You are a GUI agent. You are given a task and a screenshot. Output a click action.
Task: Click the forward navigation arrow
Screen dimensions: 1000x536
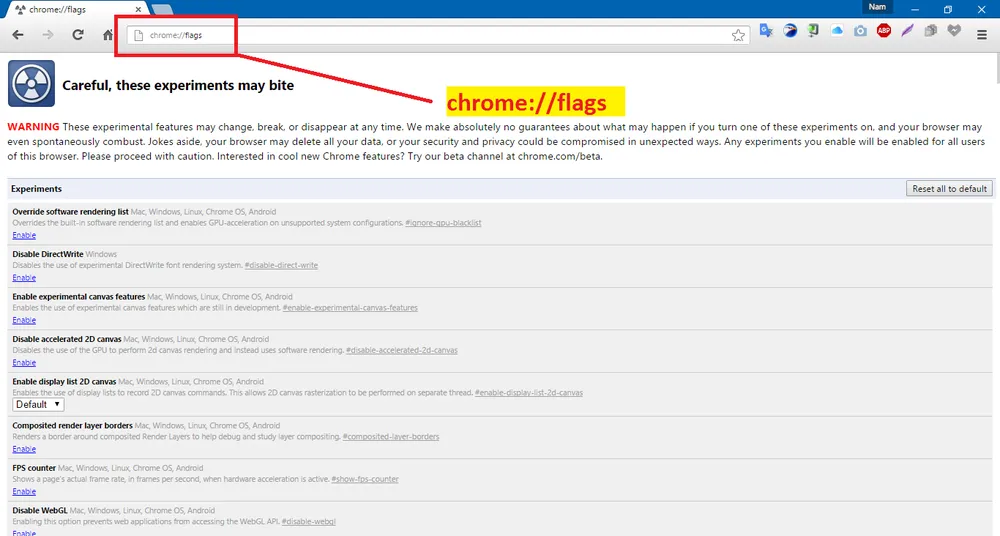pyautogui.click(x=48, y=35)
